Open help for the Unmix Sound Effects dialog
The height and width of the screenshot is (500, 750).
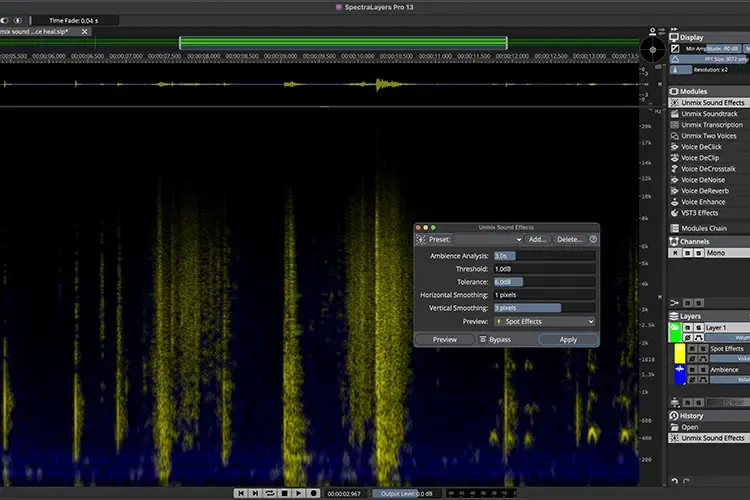(593, 239)
